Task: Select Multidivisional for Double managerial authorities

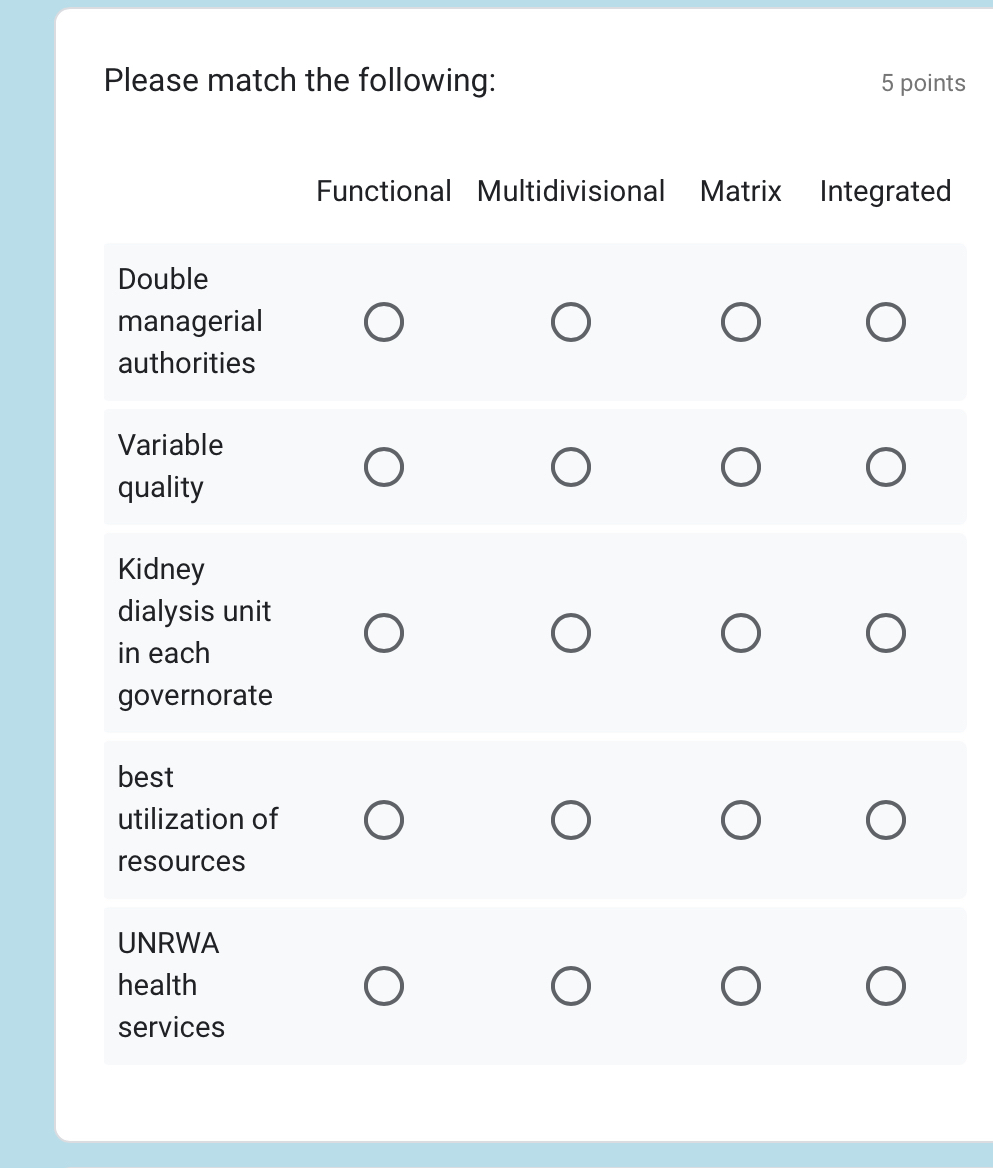Action: pyautogui.click(x=571, y=321)
